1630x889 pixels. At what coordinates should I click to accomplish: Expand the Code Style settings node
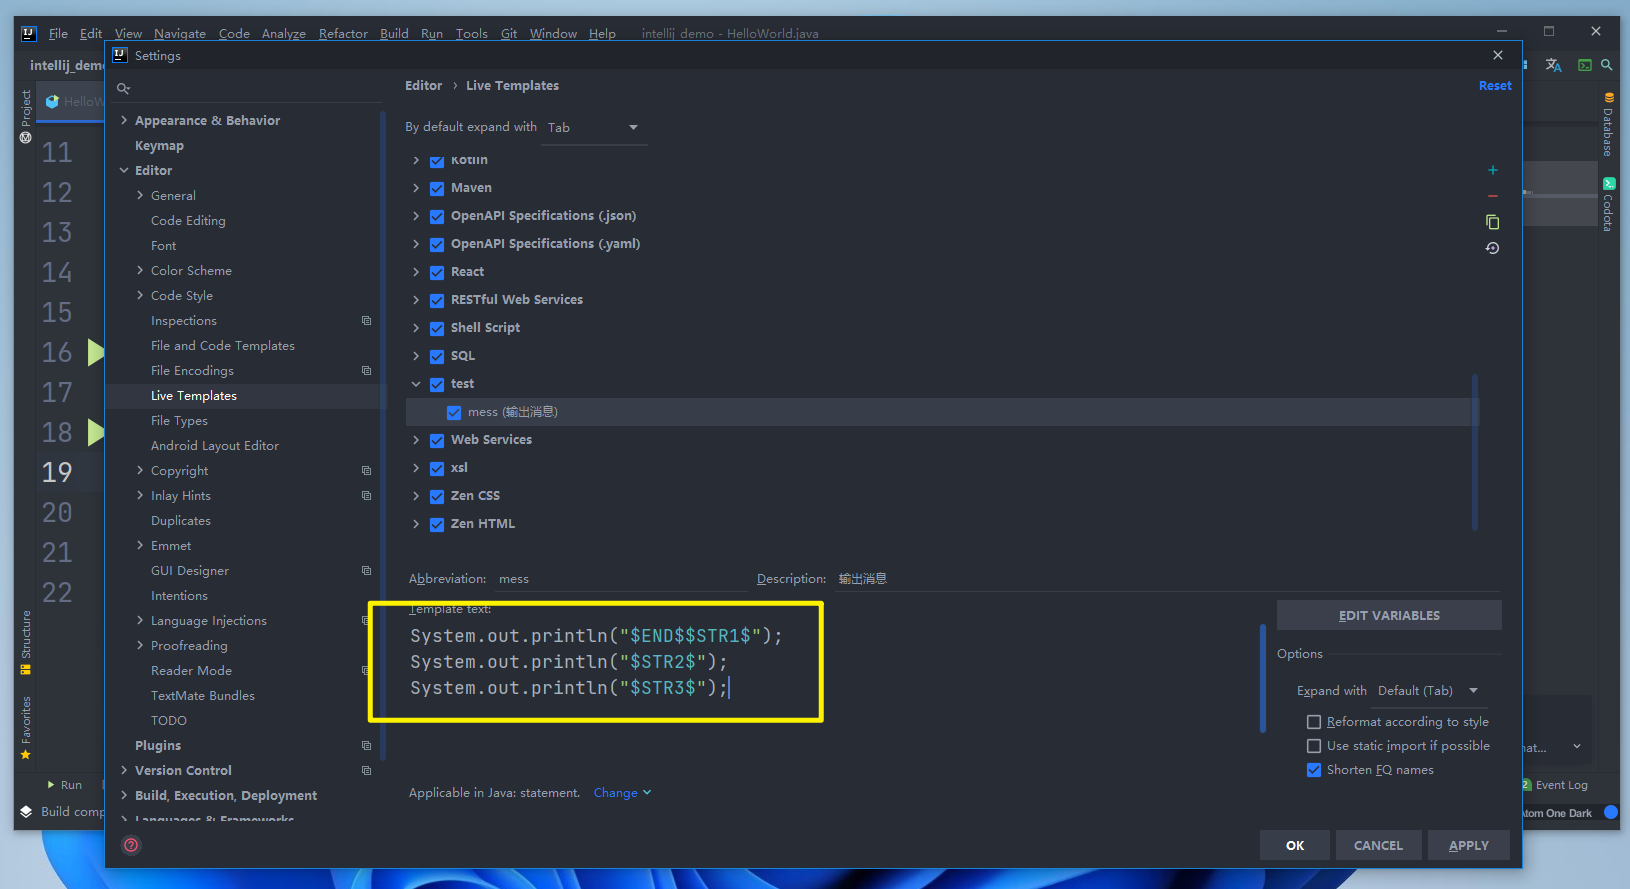click(x=140, y=296)
